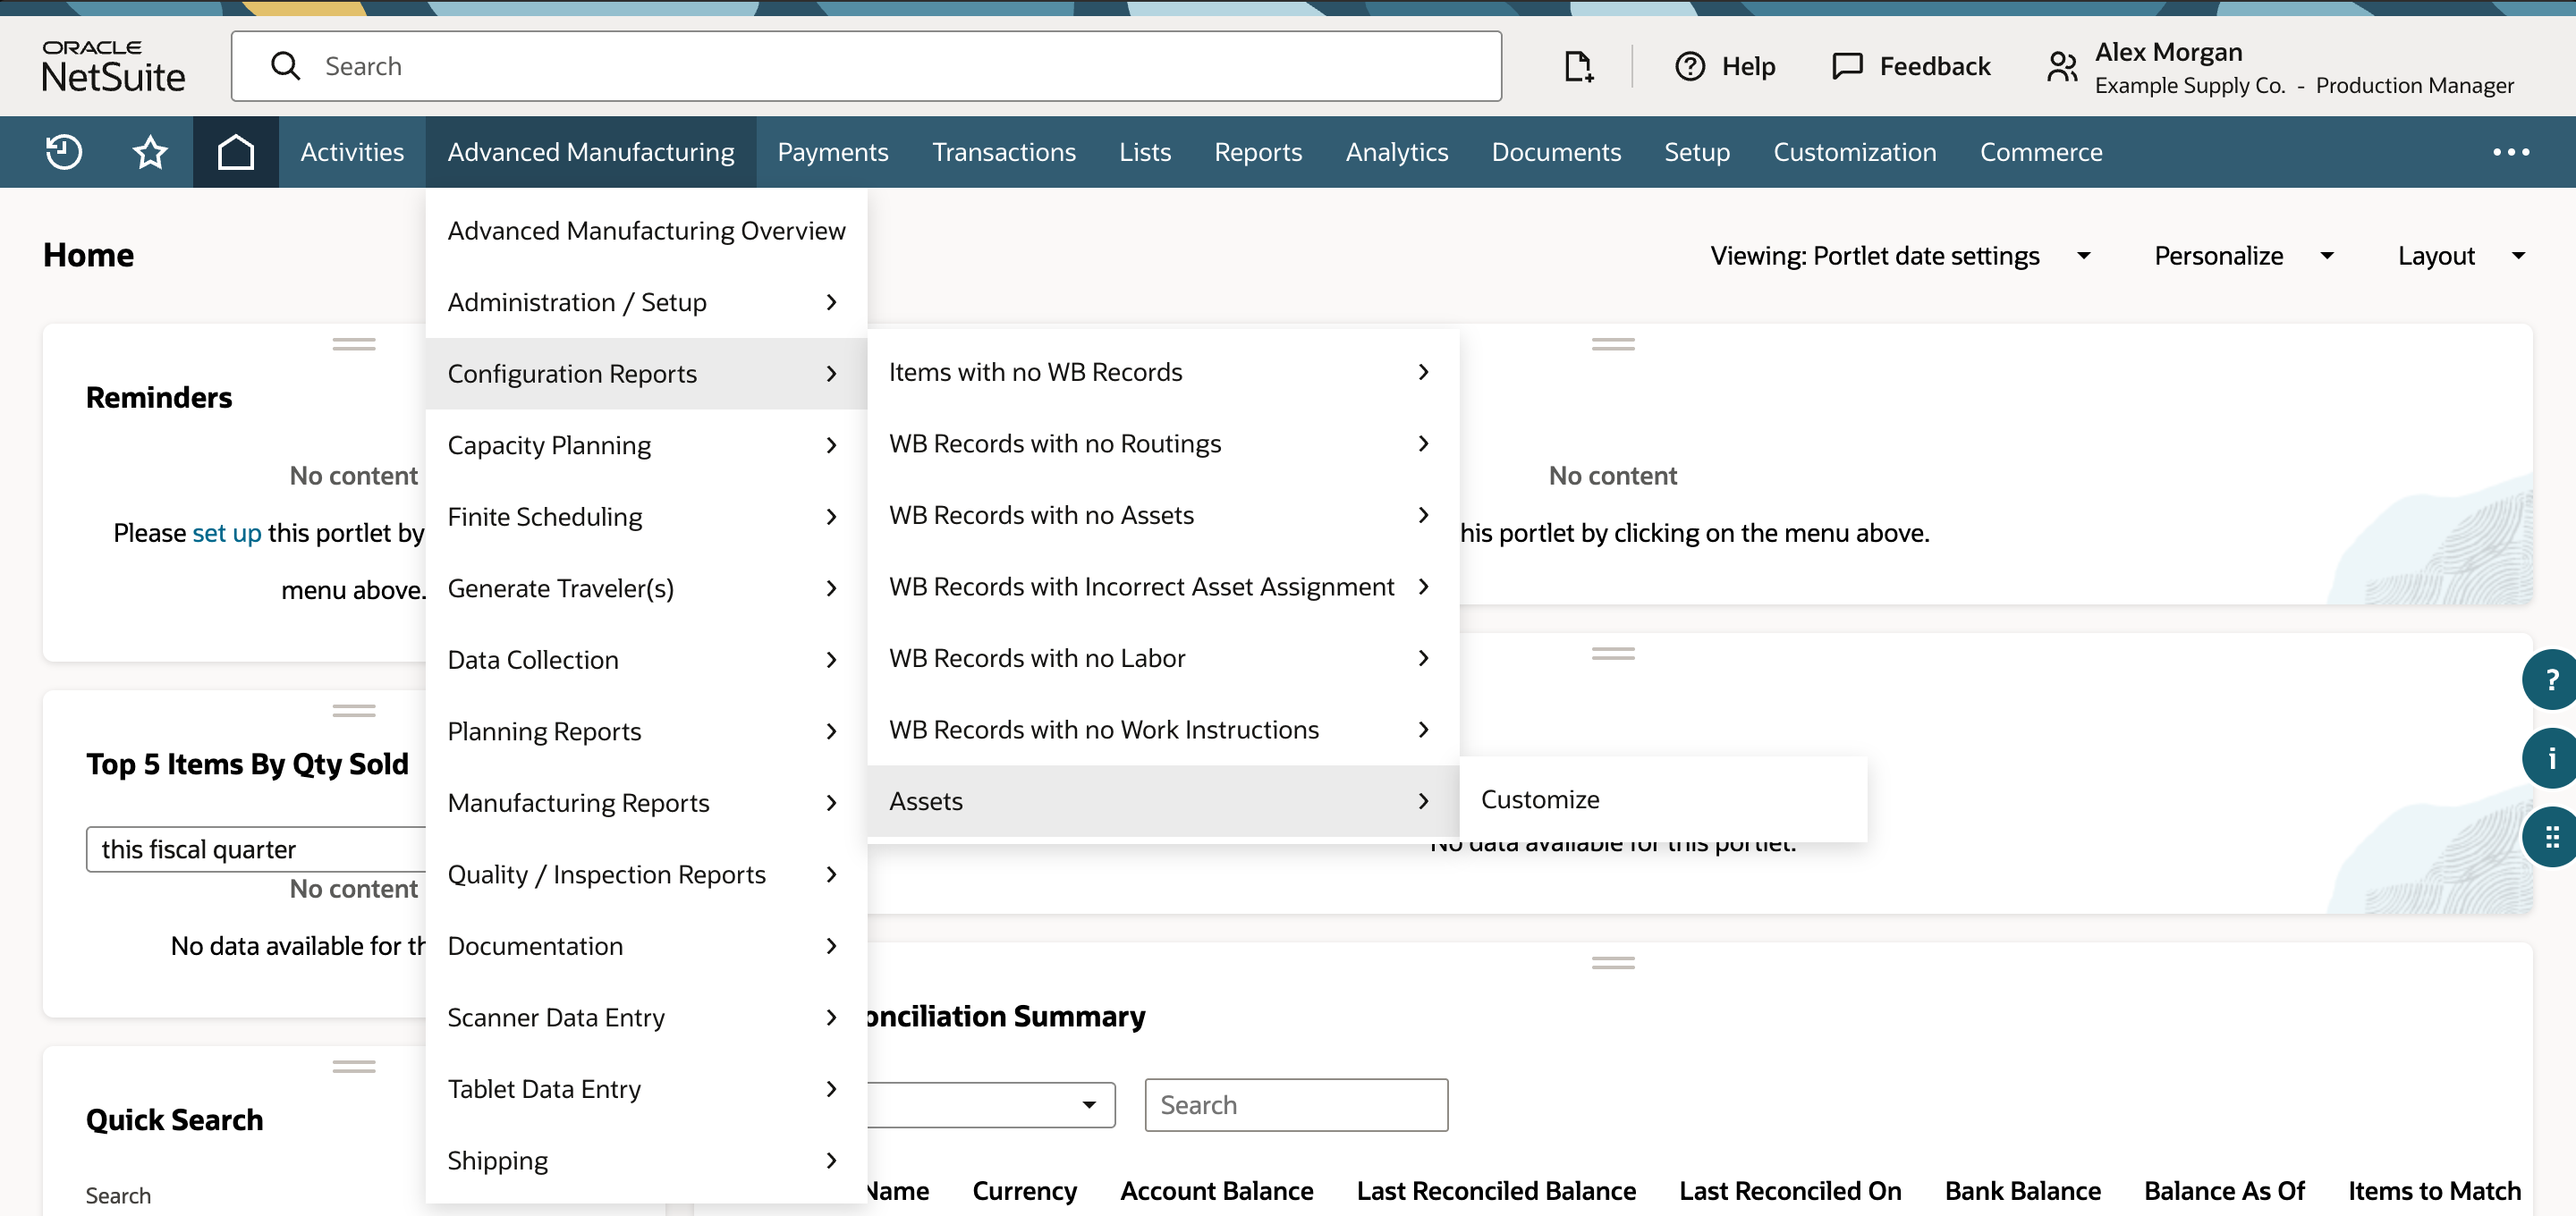Select WB Records with Incorrect Asset Assignment
This screenshot has width=2576, height=1216.
(1163, 586)
